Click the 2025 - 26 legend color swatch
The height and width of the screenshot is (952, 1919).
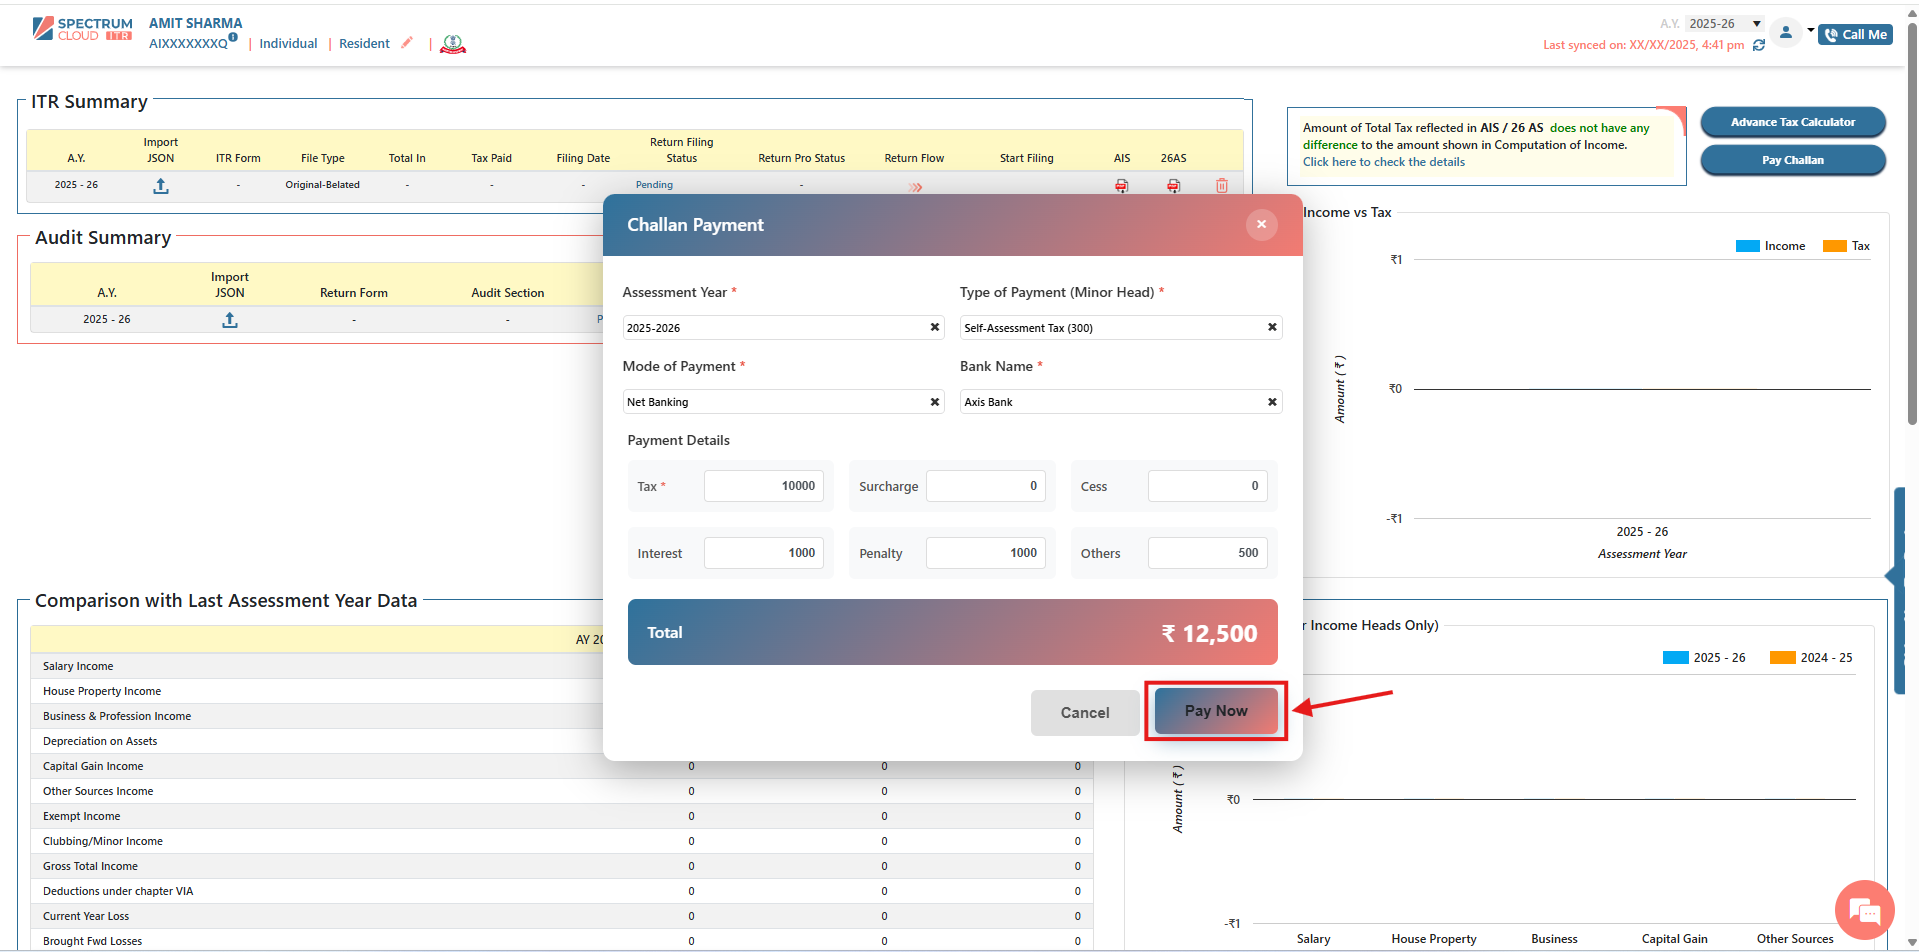[1675, 658]
